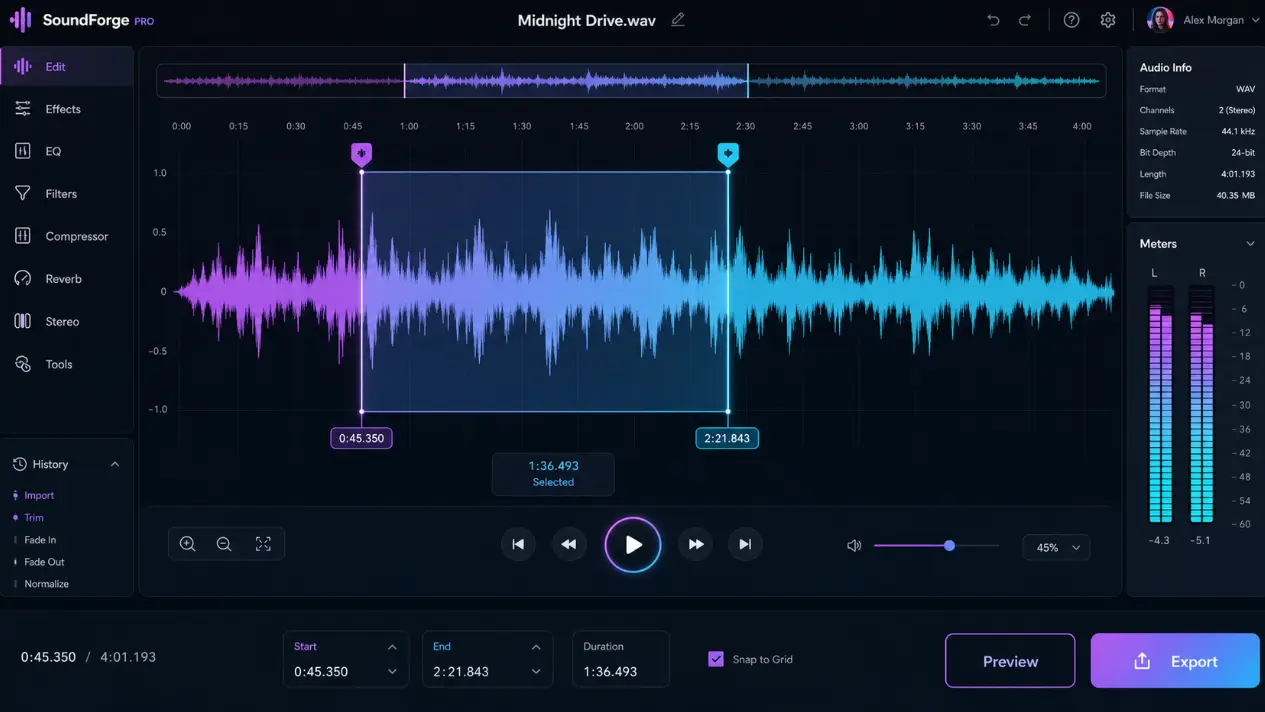Redo the last undone action
This screenshot has width=1265, height=712.
click(1025, 20)
